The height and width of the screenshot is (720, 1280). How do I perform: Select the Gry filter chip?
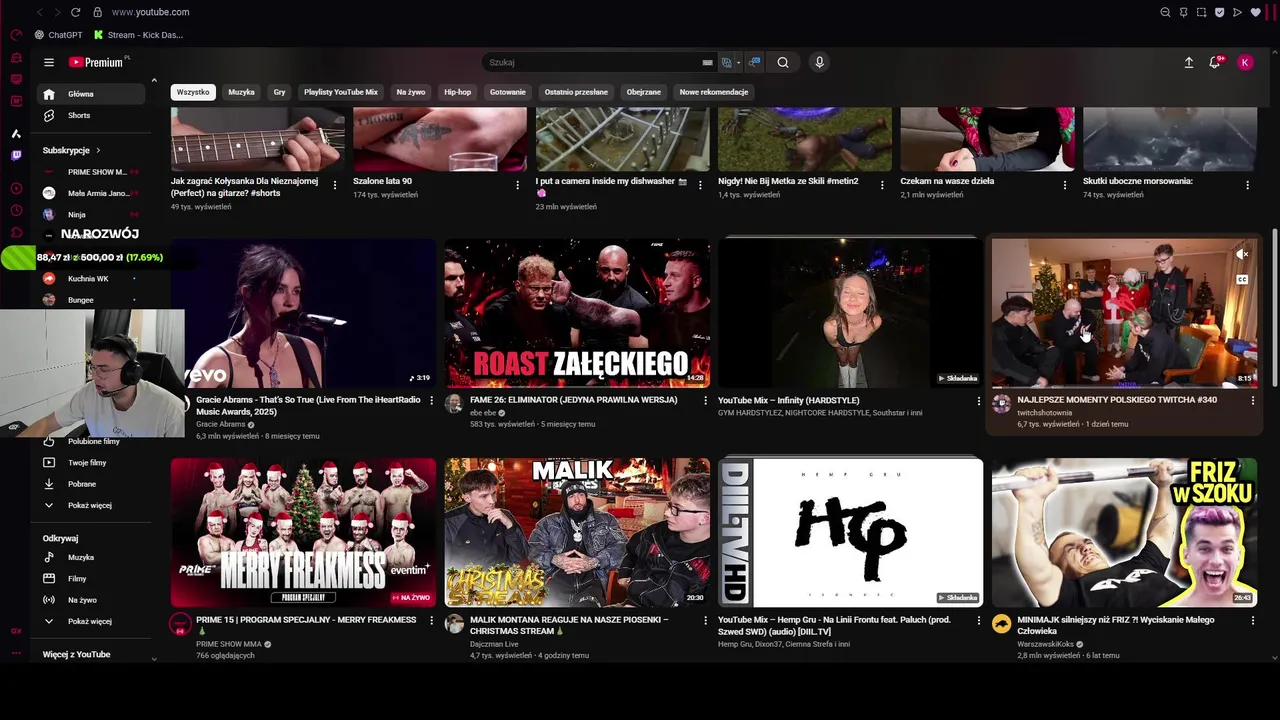point(279,92)
